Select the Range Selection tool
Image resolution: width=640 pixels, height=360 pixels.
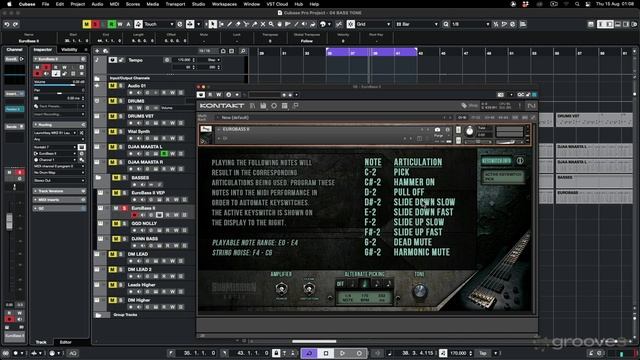tap(222, 24)
